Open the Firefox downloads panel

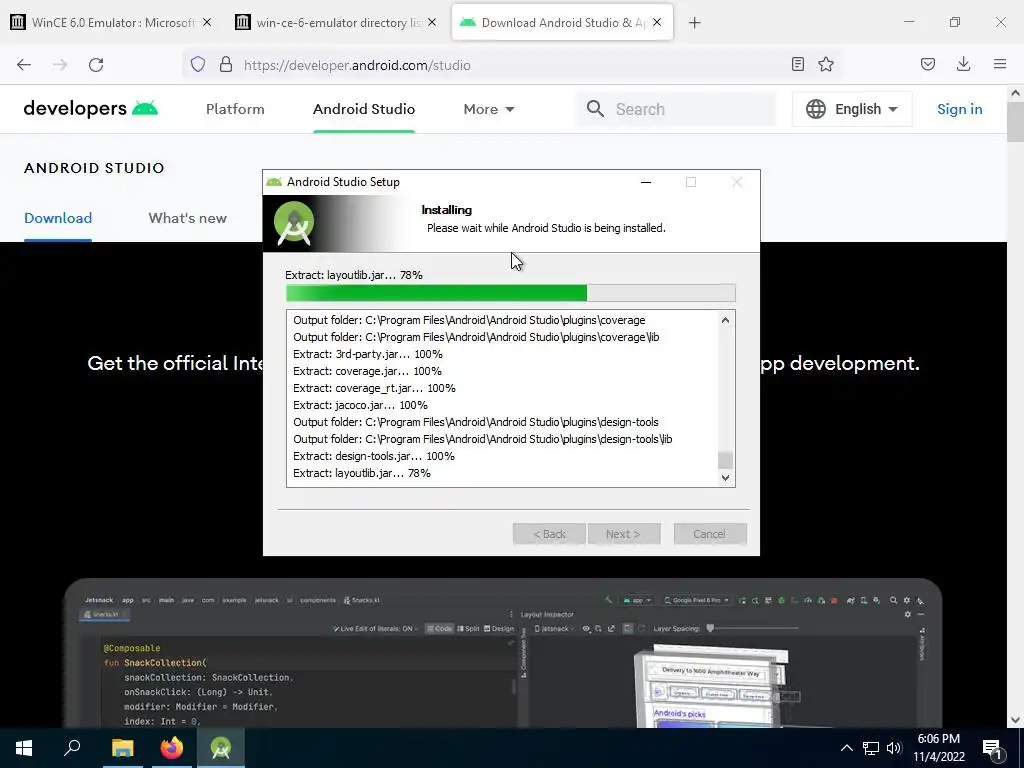[963, 64]
